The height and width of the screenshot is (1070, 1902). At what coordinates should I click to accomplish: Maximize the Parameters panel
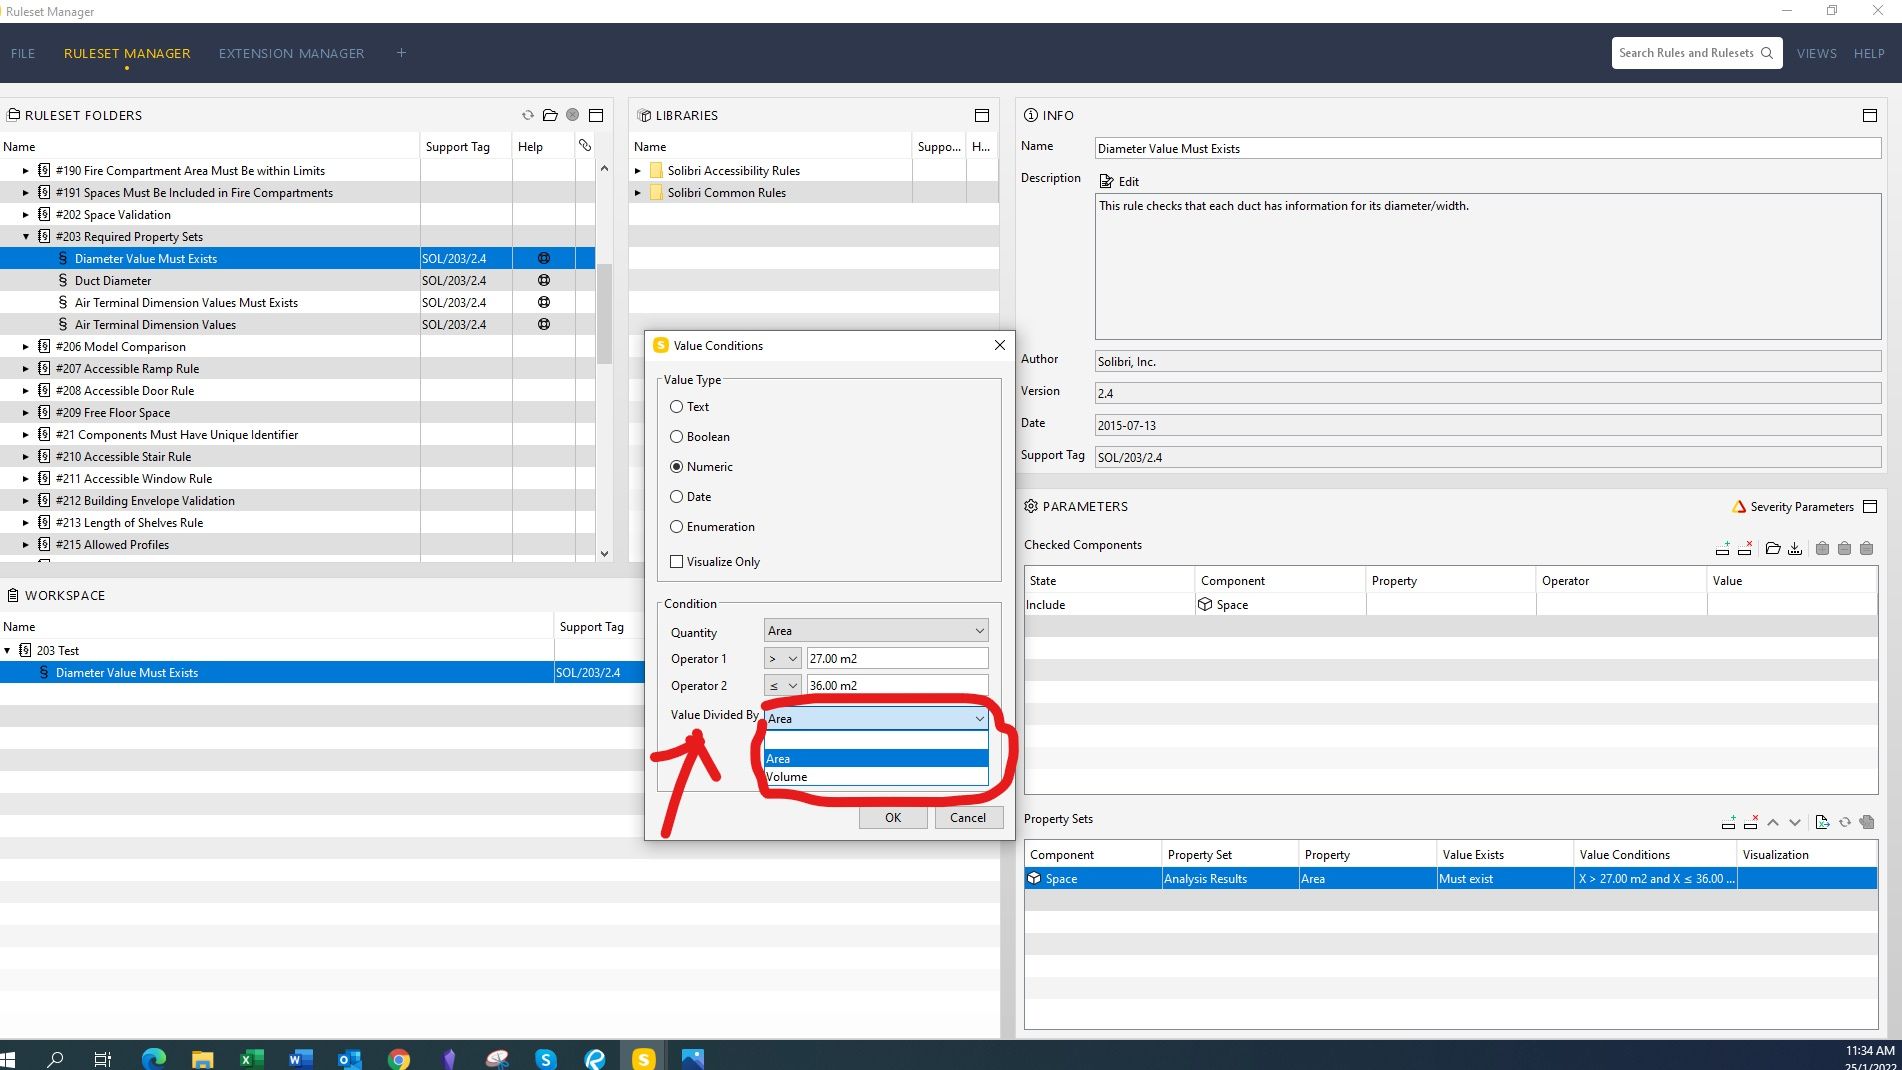coord(1870,506)
